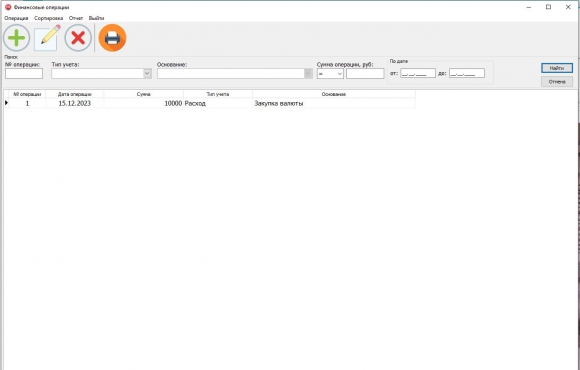Open the Отчет menu
This screenshot has height=370, width=580.
[76, 18]
